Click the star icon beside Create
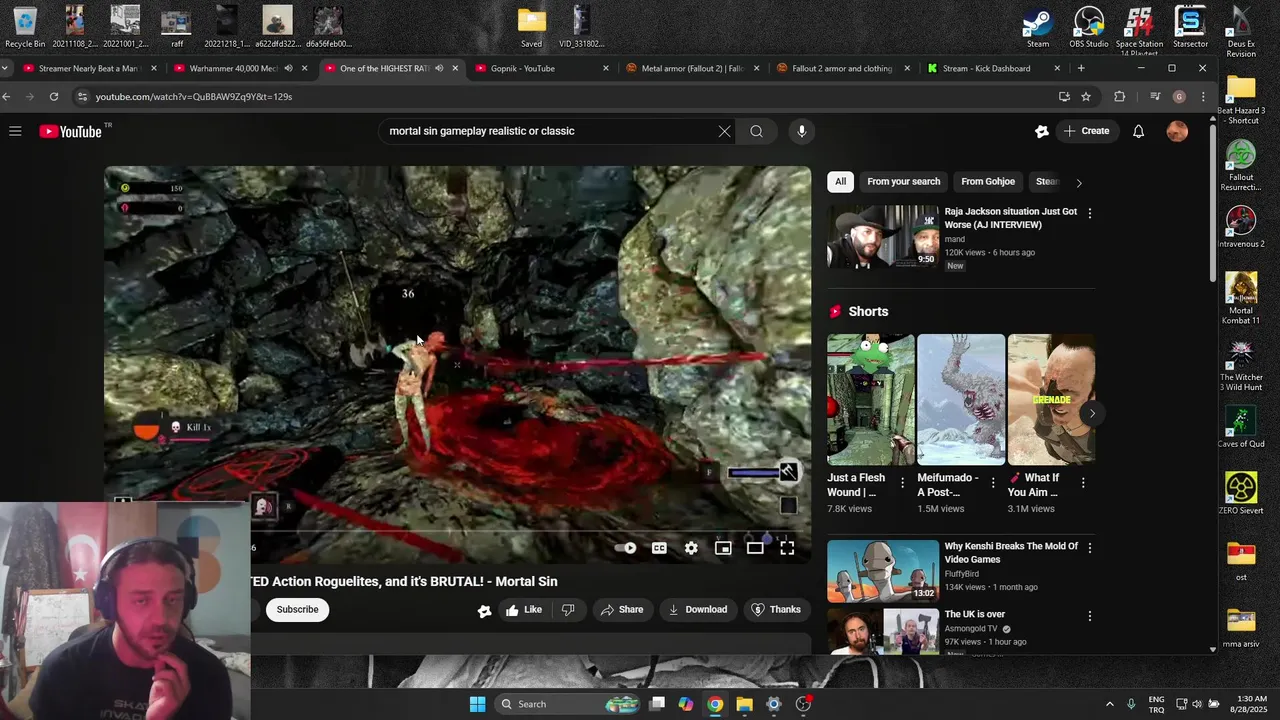The height and width of the screenshot is (720, 1280). click(x=1042, y=131)
